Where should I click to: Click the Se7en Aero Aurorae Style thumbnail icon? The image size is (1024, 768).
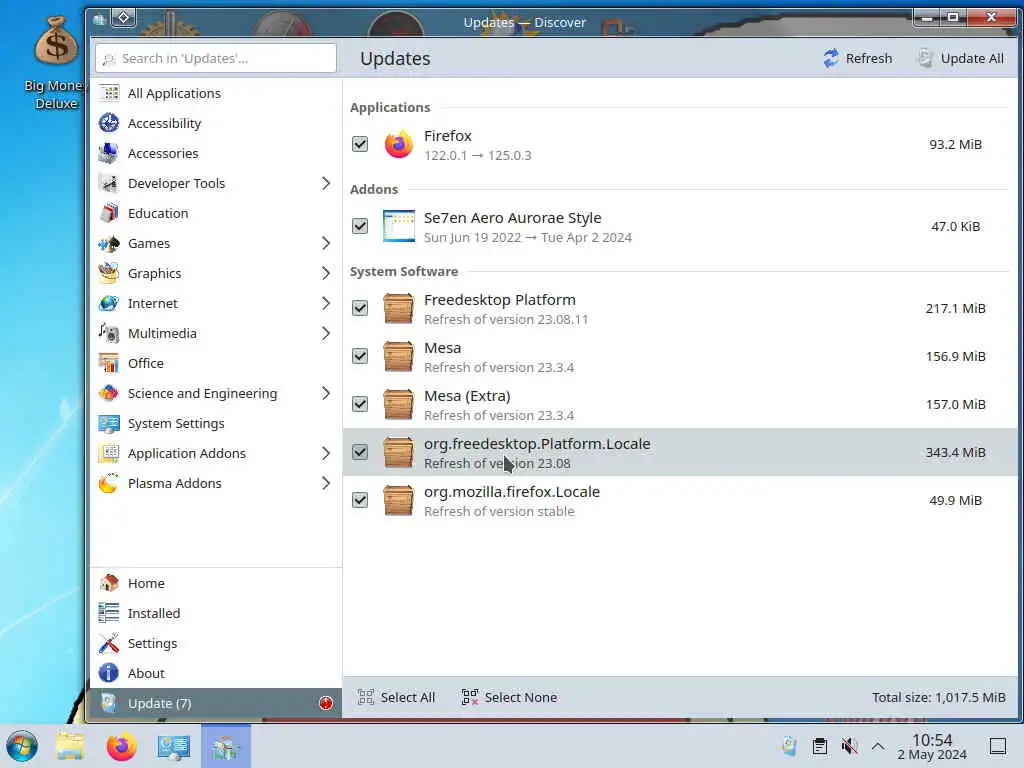click(x=398, y=226)
